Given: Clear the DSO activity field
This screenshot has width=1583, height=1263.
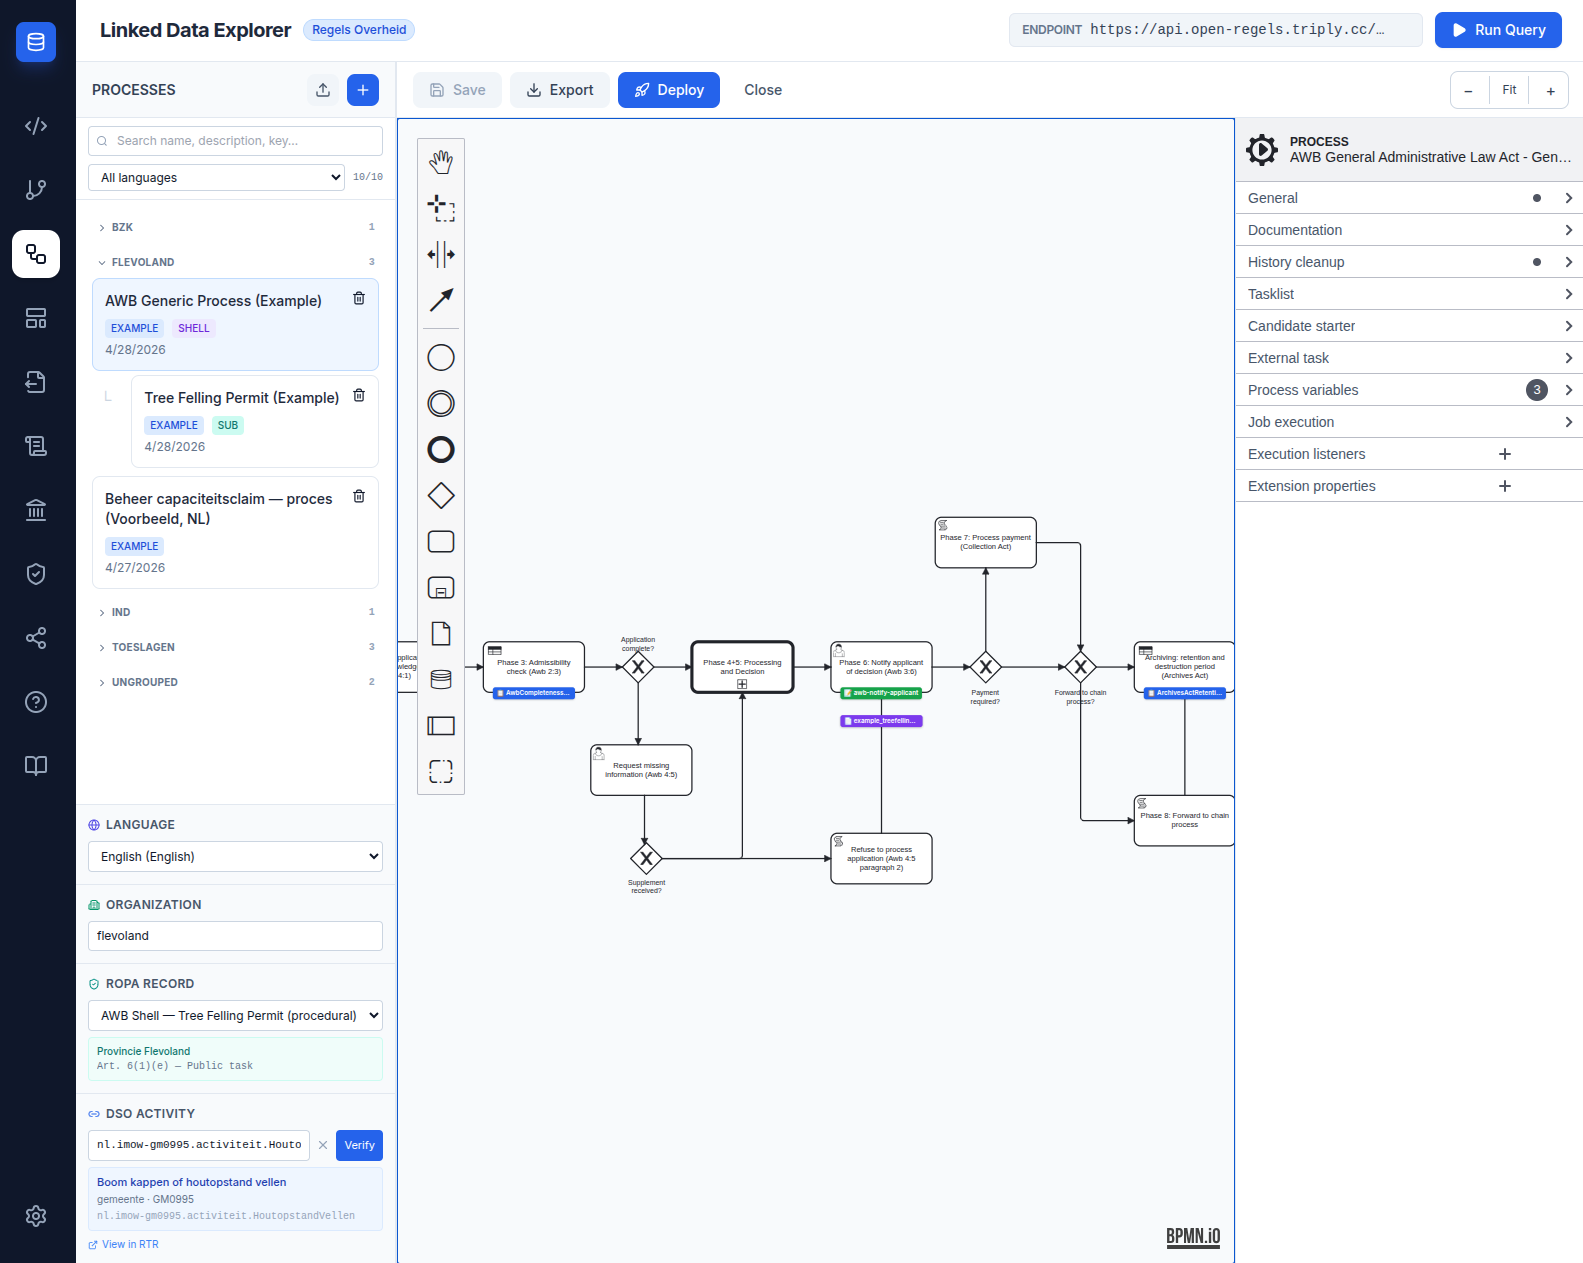Looking at the screenshot, I should (x=323, y=1145).
